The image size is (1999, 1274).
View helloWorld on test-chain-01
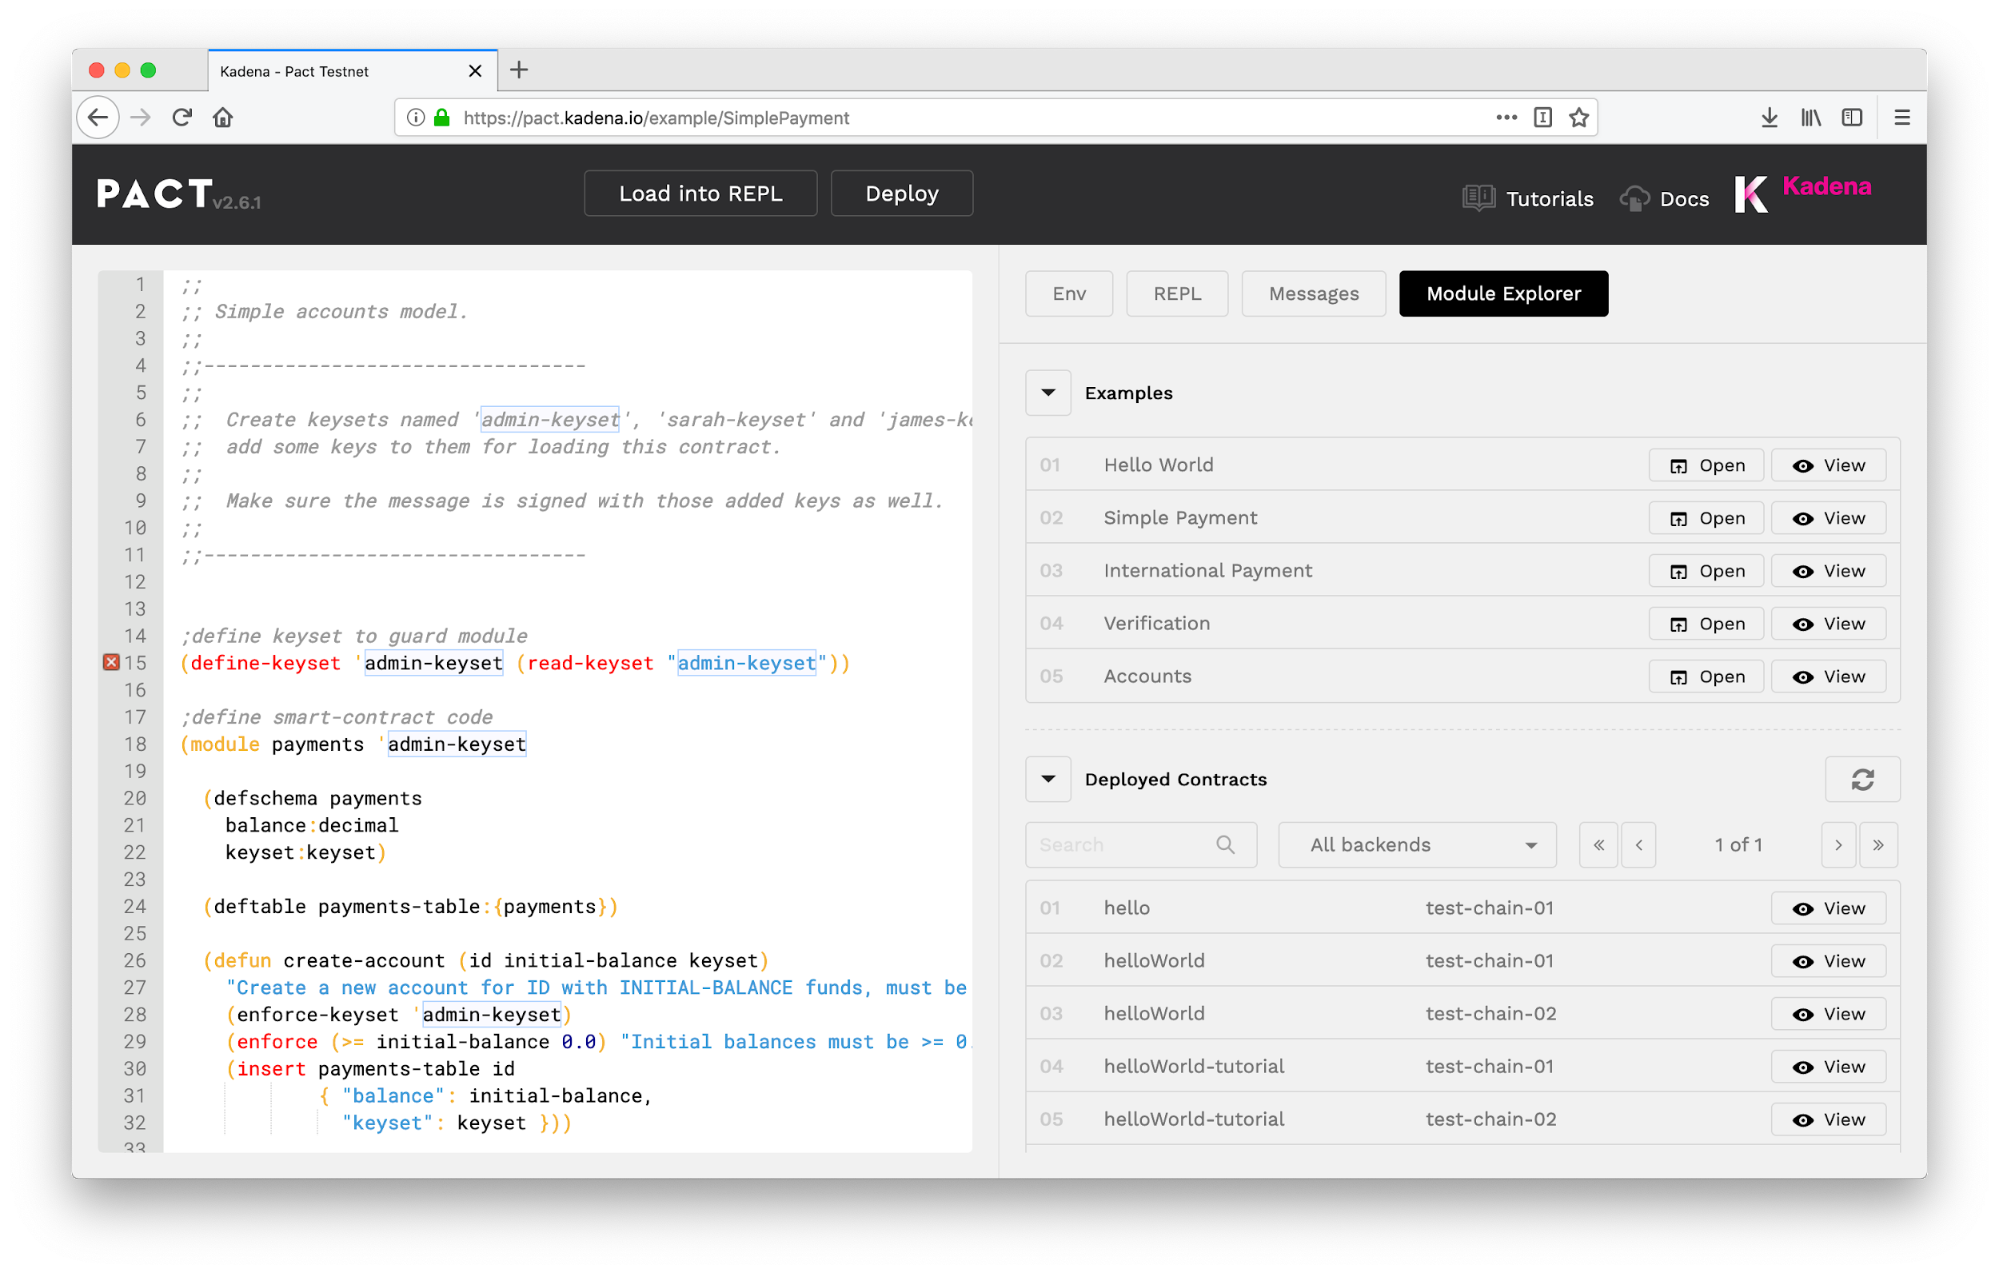pyautogui.click(x=1828, y=961)
